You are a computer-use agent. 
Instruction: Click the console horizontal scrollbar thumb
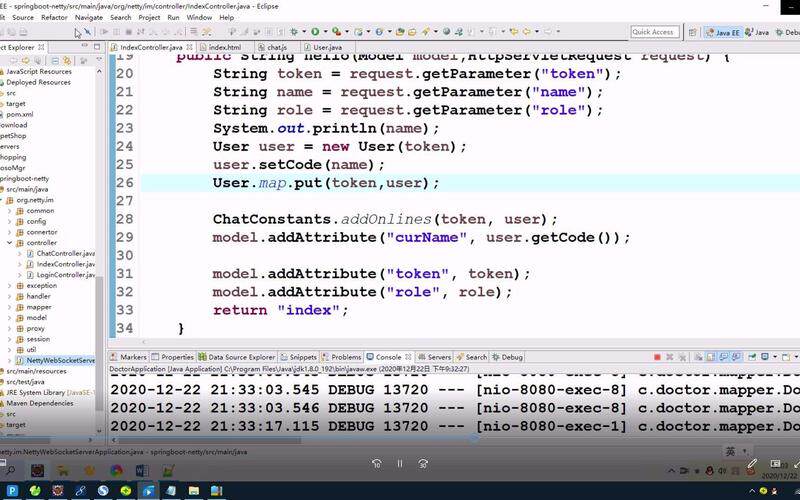tap(209, 439)
